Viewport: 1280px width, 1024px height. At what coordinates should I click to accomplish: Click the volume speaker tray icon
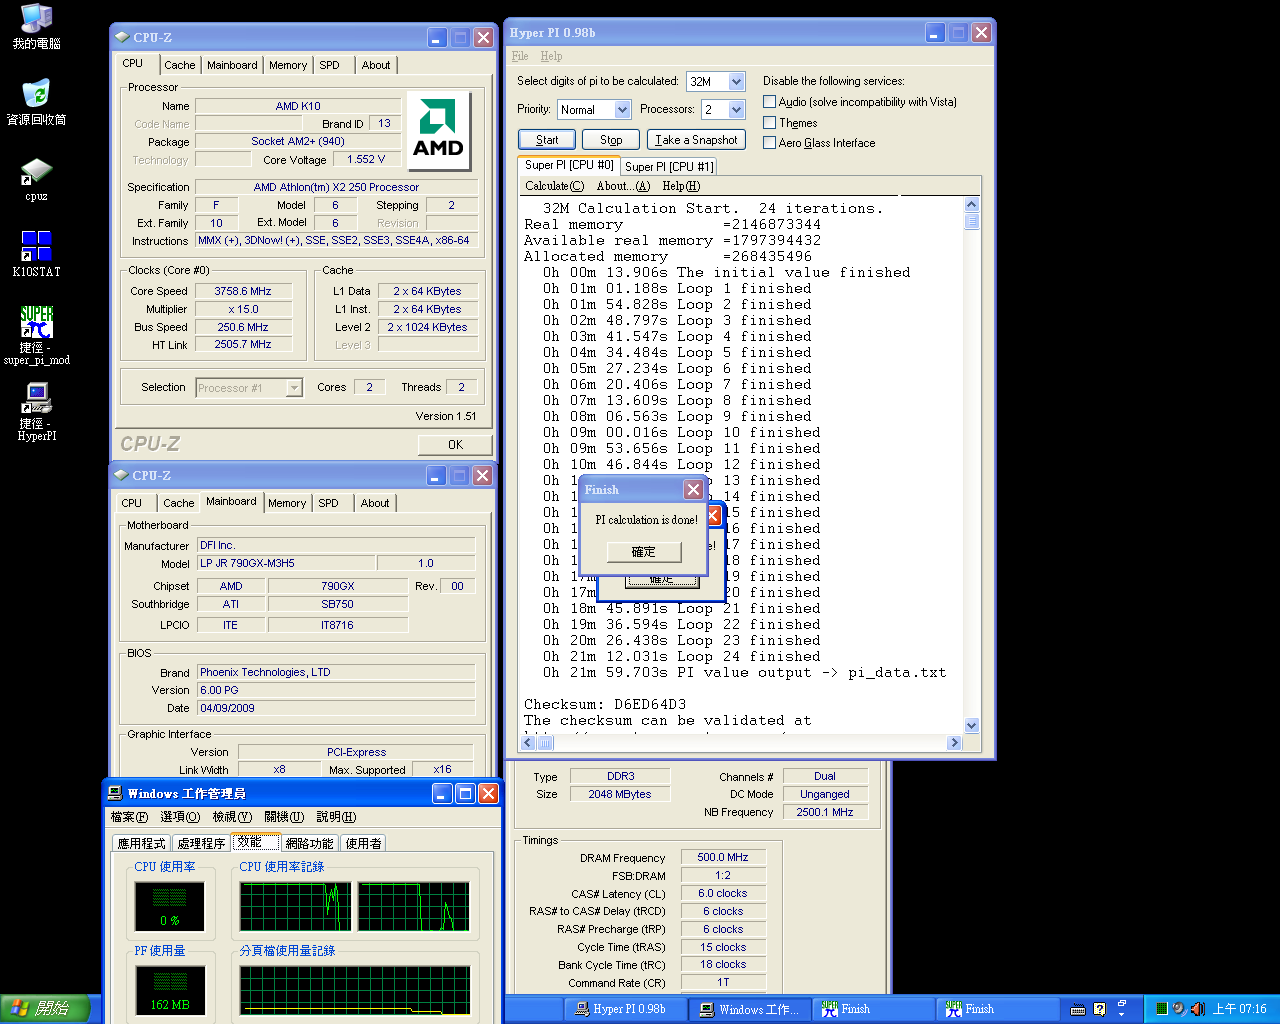(1197, 1009)
